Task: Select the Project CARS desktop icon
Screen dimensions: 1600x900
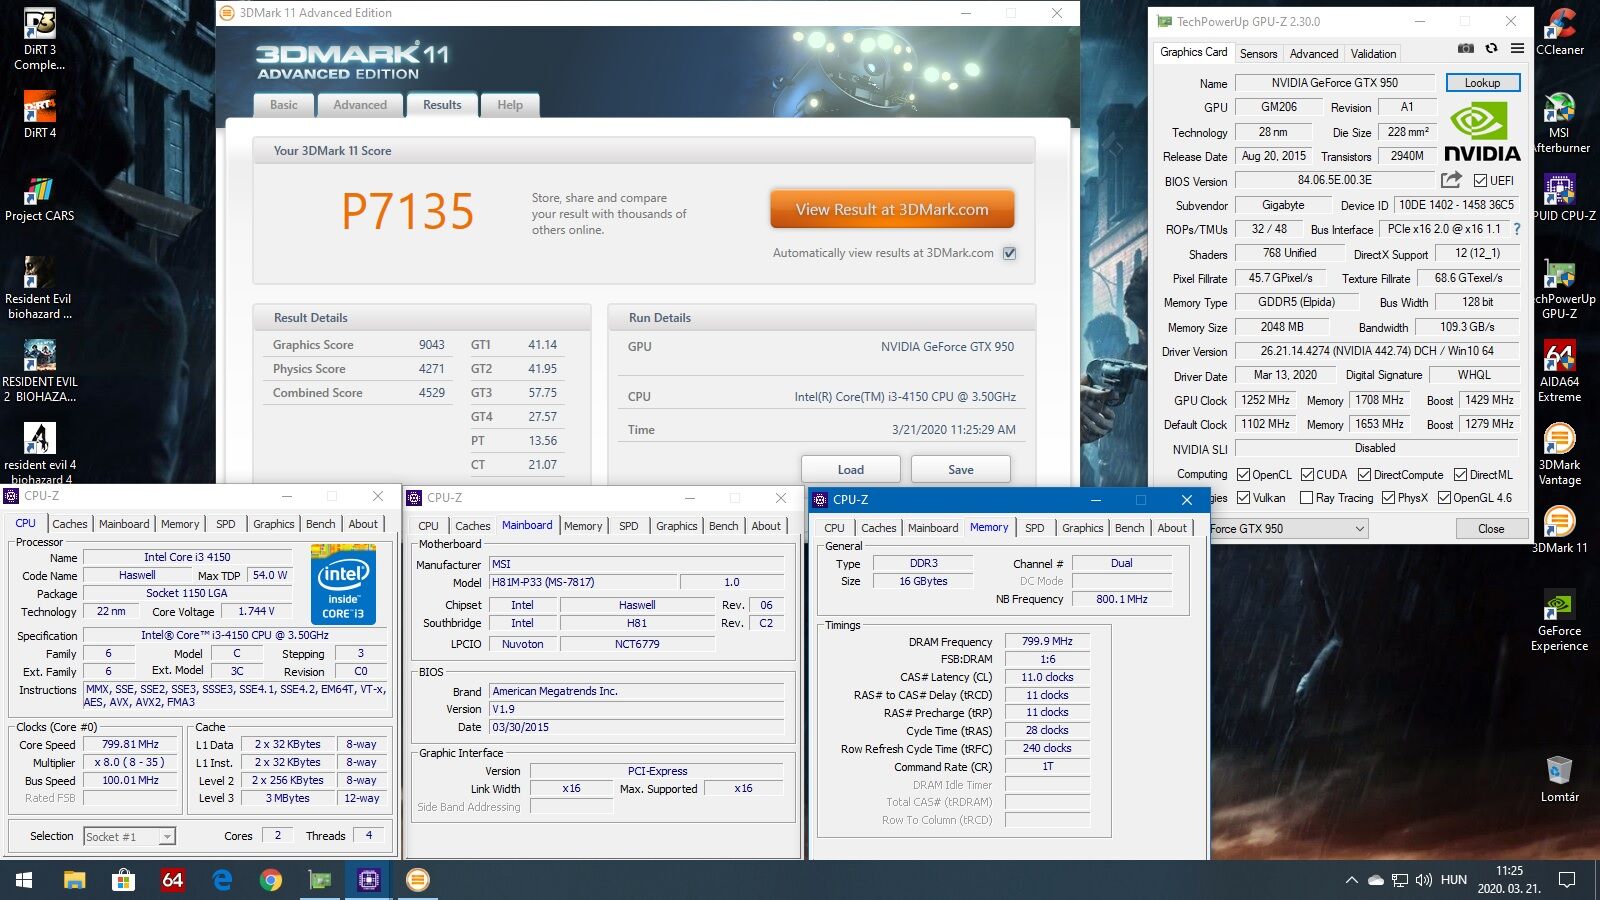Action: point(40,199)
